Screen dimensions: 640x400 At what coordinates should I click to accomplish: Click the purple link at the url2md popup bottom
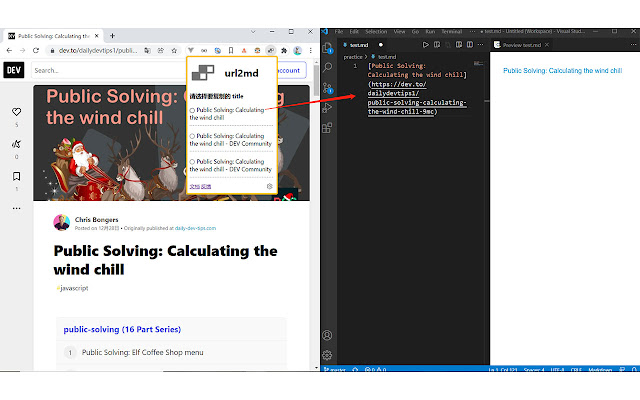point(200,187)
